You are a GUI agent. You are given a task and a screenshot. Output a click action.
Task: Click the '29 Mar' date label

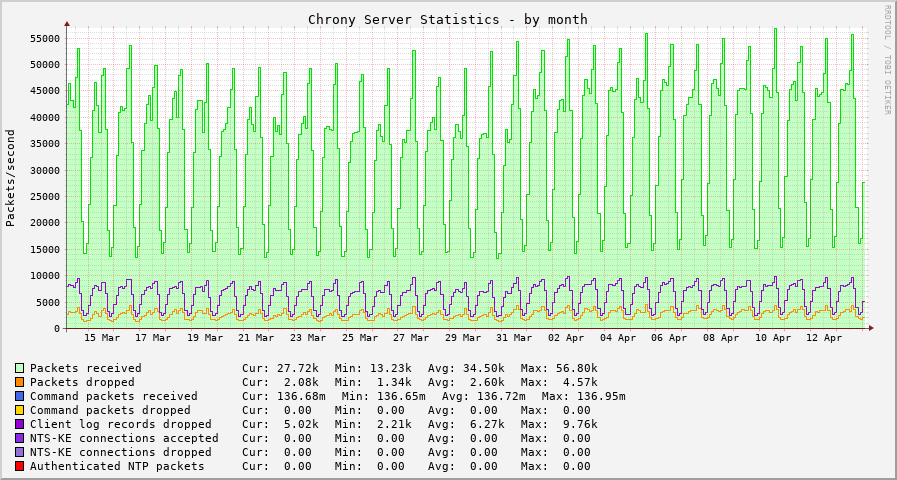(x=463, y=338)
